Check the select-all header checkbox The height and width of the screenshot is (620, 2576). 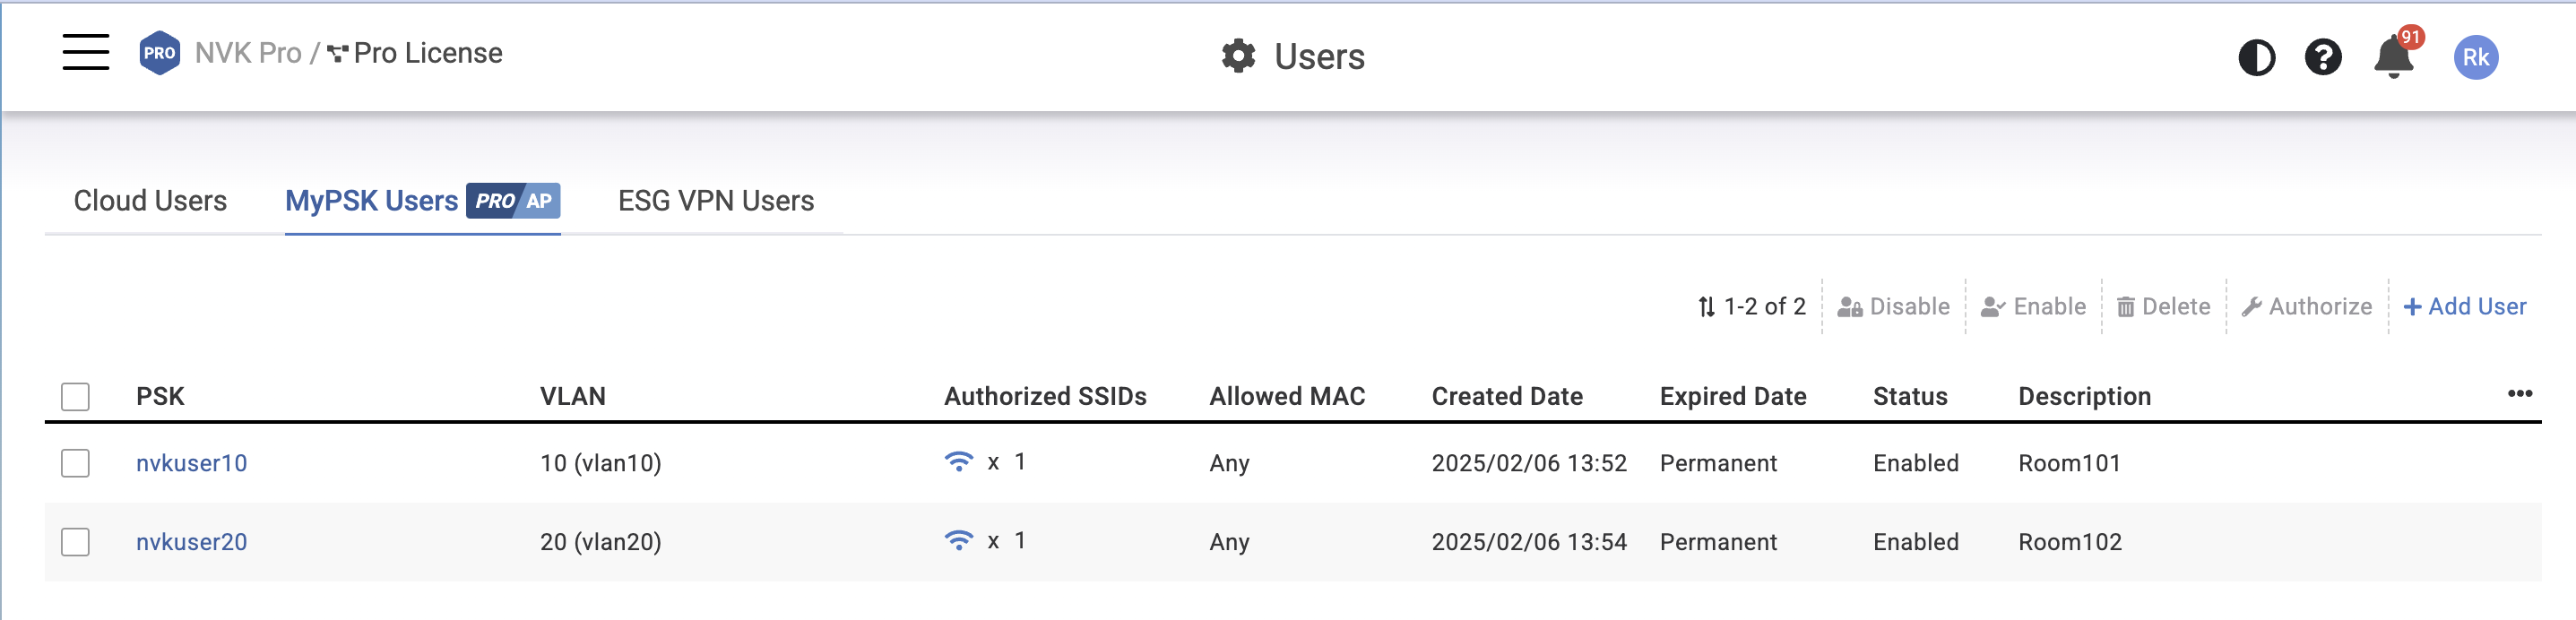pyautogui.click(x=75, y=397)
